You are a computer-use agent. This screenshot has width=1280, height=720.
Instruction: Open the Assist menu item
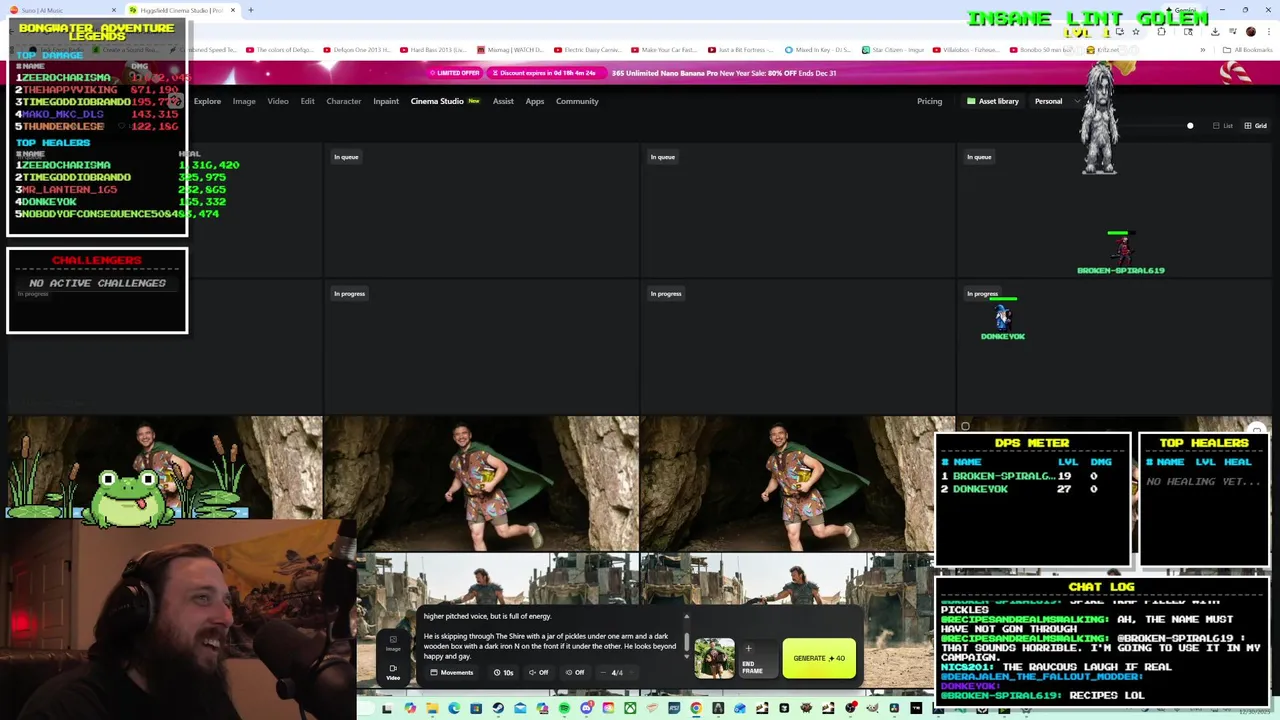pos(503,101)
